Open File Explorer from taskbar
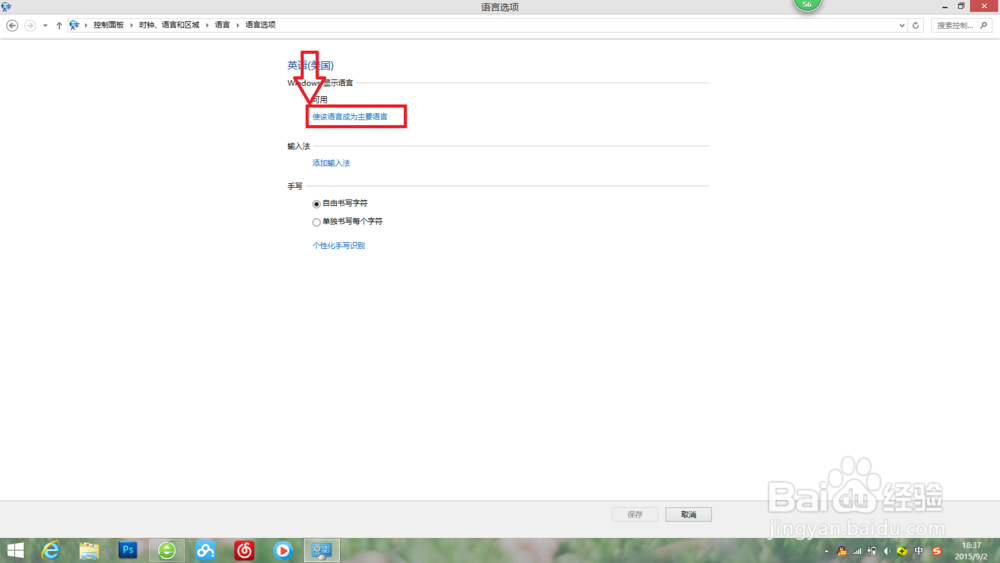 tap(89, 550)
